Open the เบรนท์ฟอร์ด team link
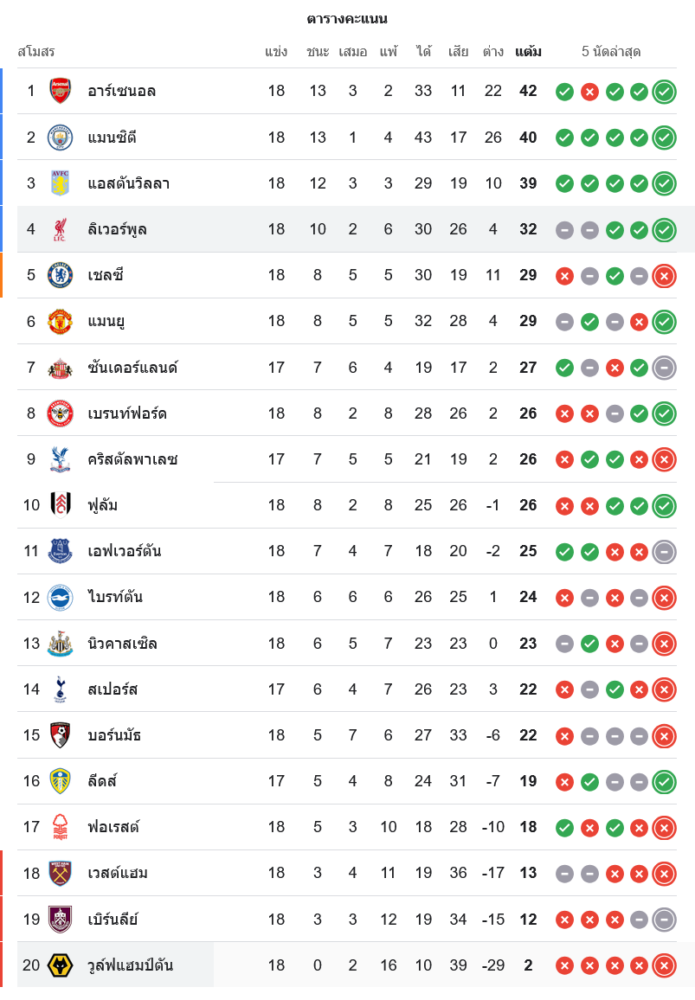Image resolution: width=695 pixels, height=1000 pixels. pyautogui.click(x=127, y=413)
